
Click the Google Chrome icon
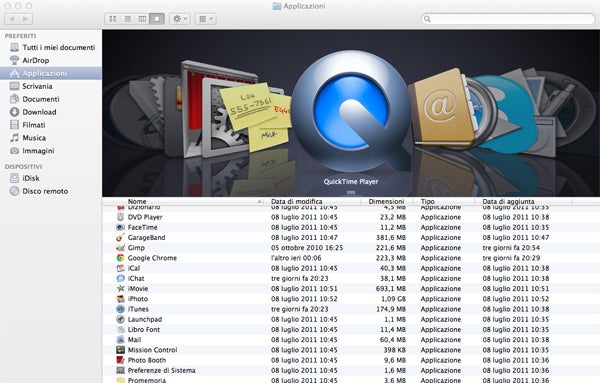tap(121, 258)
